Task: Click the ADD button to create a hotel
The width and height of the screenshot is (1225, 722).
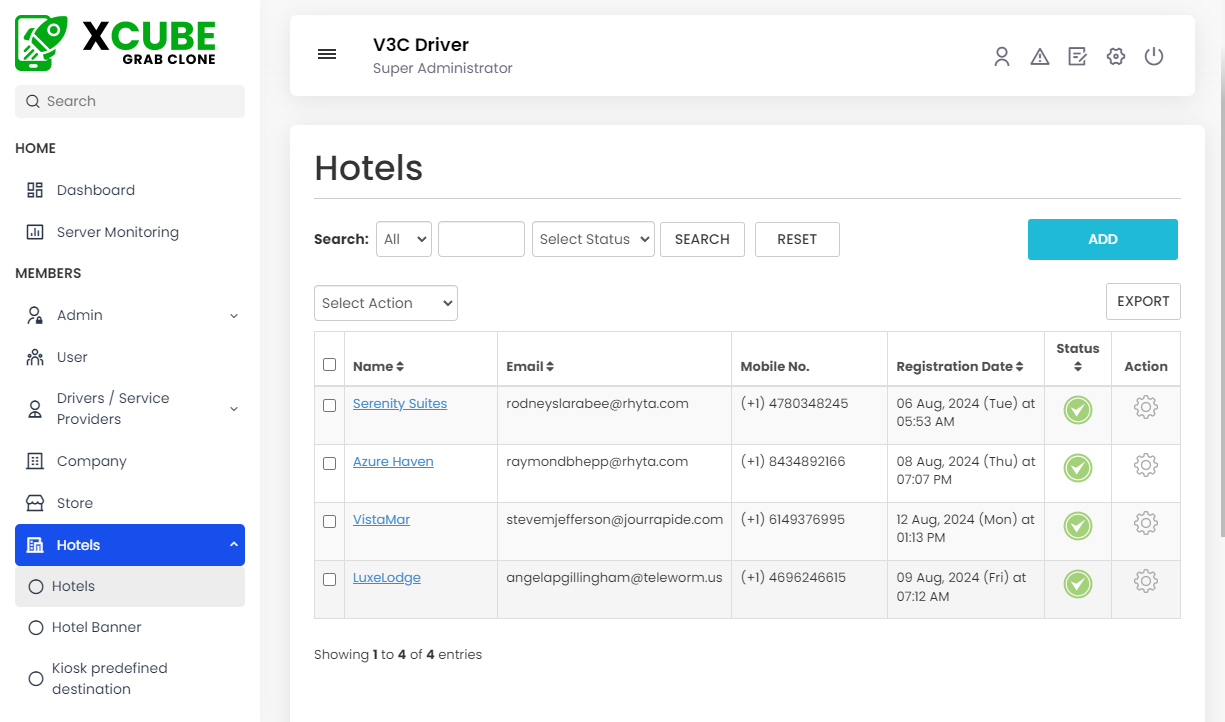Action: point(1102,239)
